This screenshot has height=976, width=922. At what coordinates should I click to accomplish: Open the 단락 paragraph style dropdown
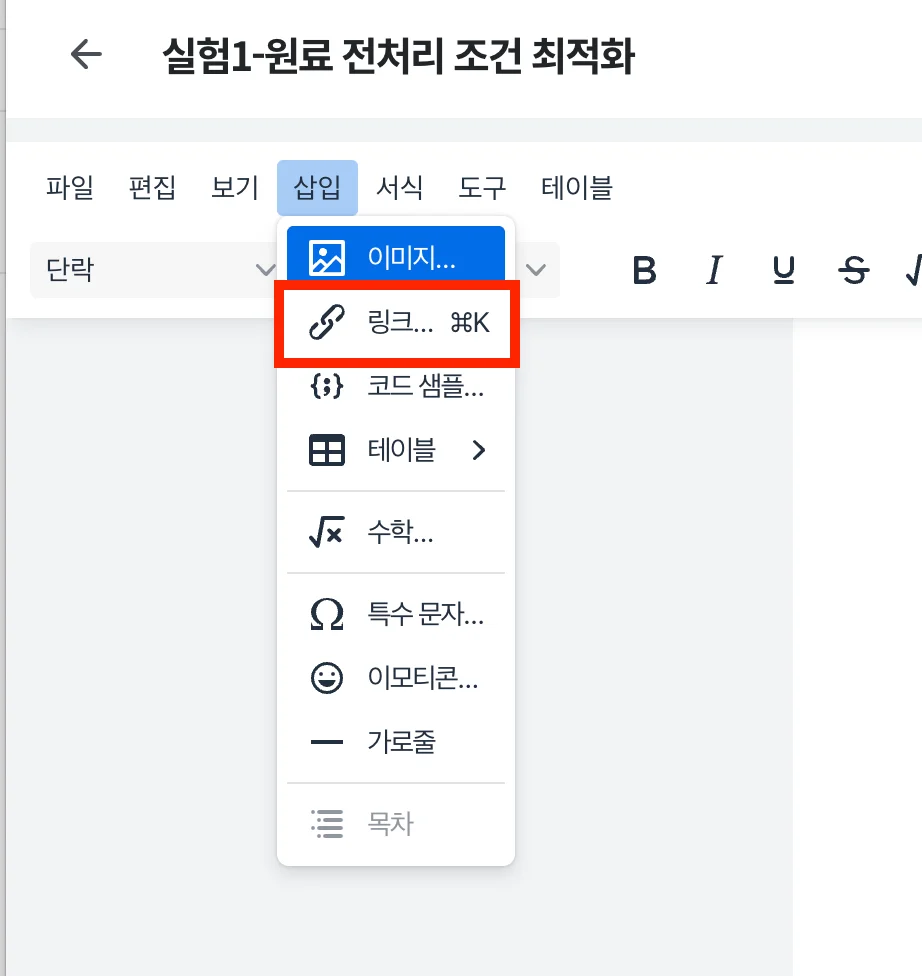click(150, 268)
